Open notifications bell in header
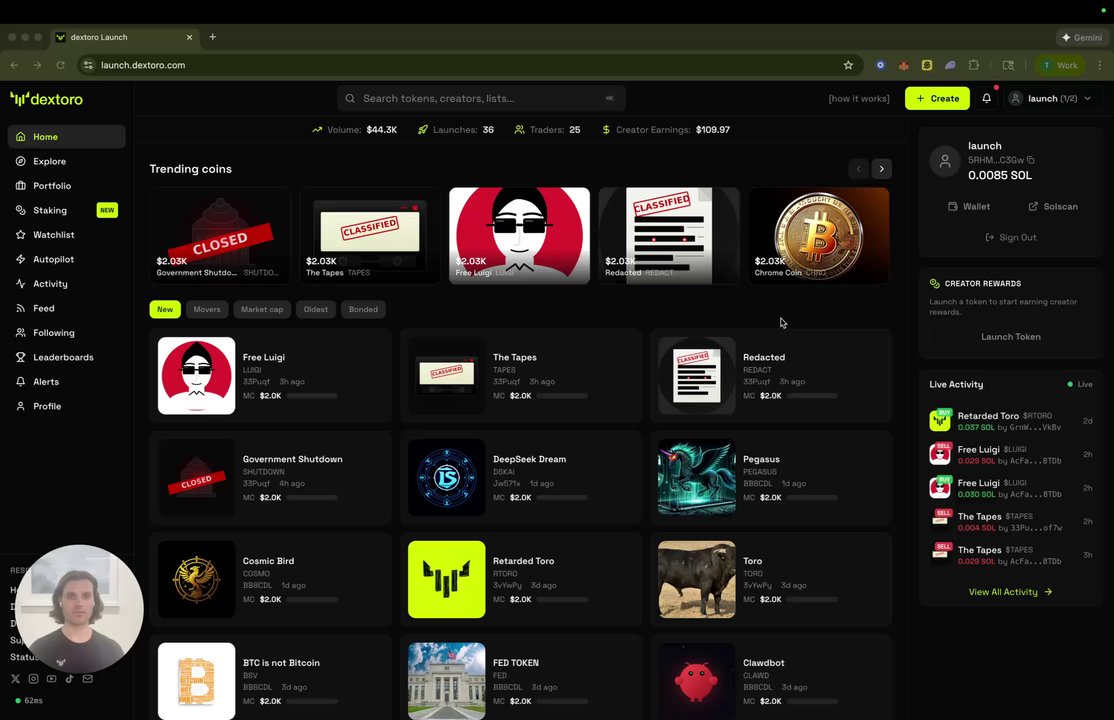Image resolution: width=1114 pixels, height=720 pixels. [986, 98]
